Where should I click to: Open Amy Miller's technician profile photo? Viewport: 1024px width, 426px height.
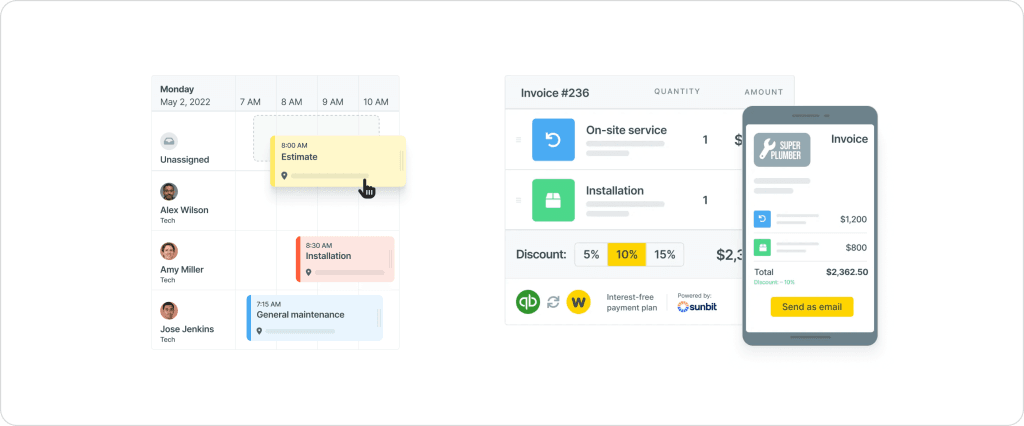tap(169, 251)
